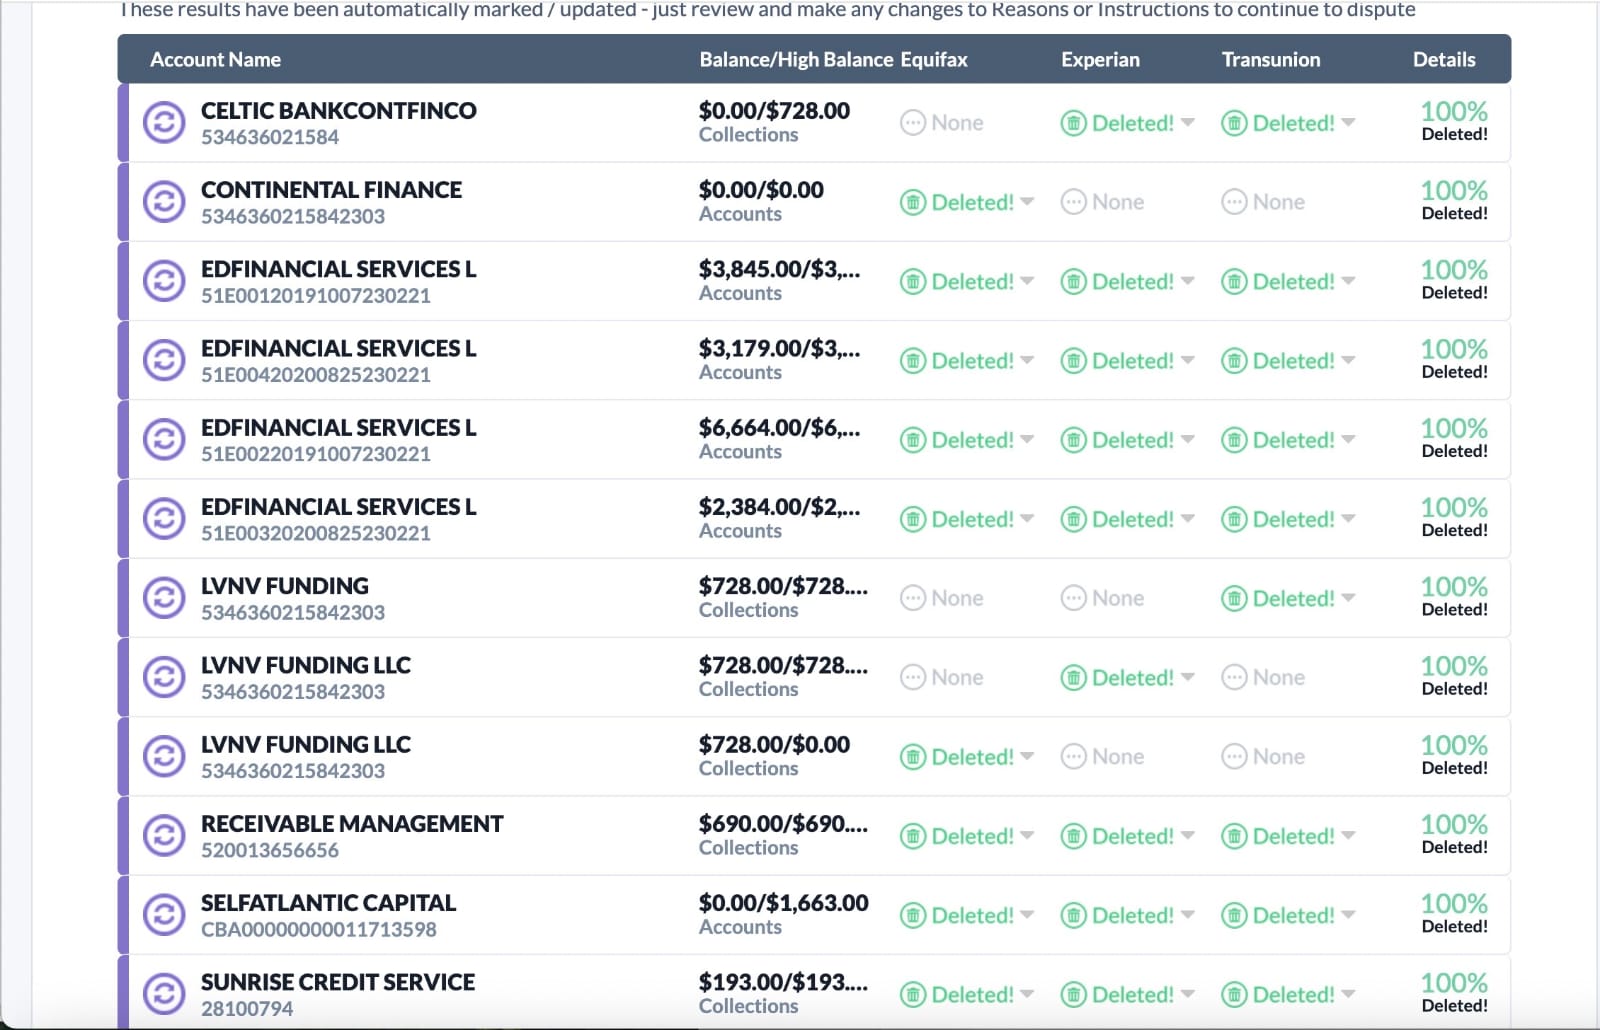The height and width of the screenshot is (1030, 1600).
Task: Open the Equifax Deleted dropdown for CONTINENTAL FINANCE
Action: 1029,201
